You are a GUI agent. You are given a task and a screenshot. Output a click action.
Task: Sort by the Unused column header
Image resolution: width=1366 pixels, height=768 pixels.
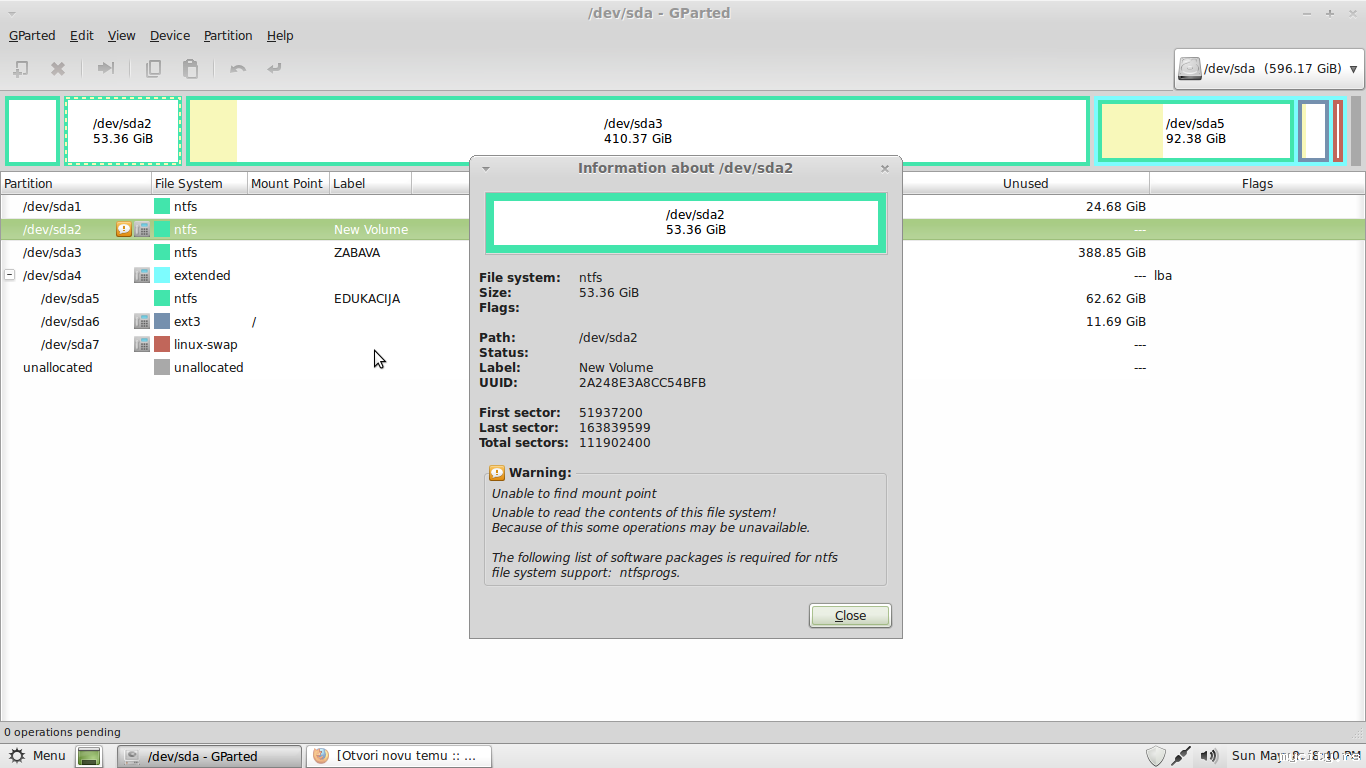1026,183
